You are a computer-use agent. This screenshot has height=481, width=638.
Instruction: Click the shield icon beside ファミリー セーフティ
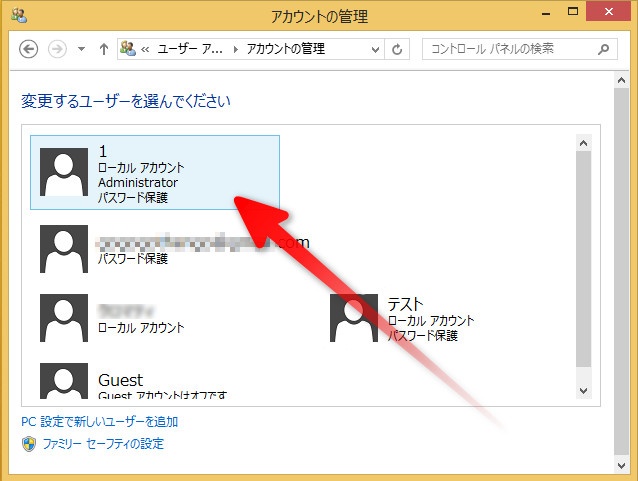29,444
